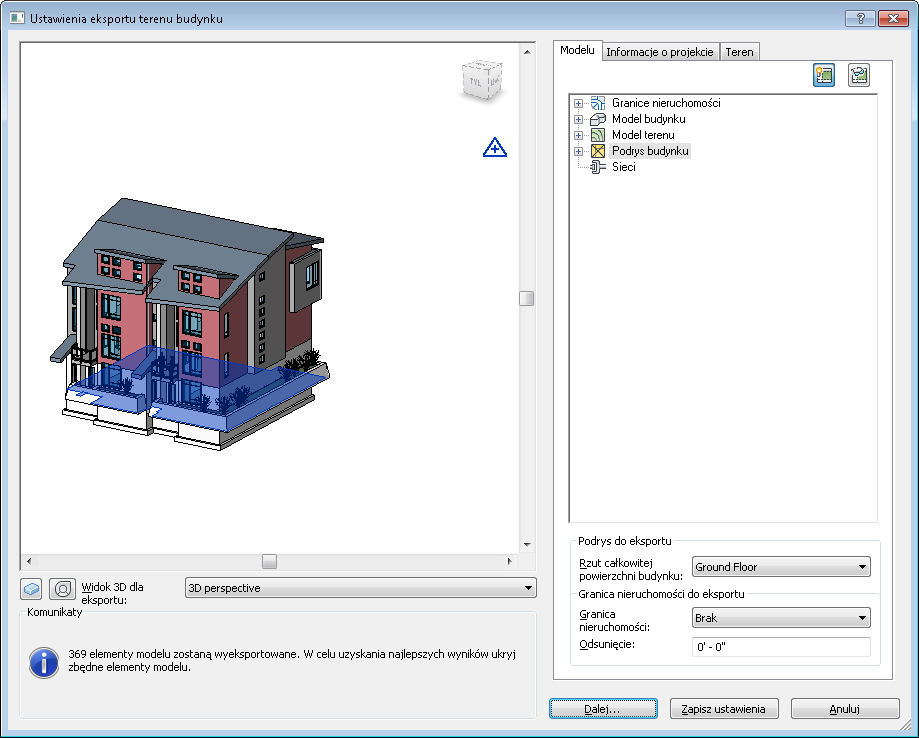
Task: Click the Sieci tree icon
Action: 597,167
